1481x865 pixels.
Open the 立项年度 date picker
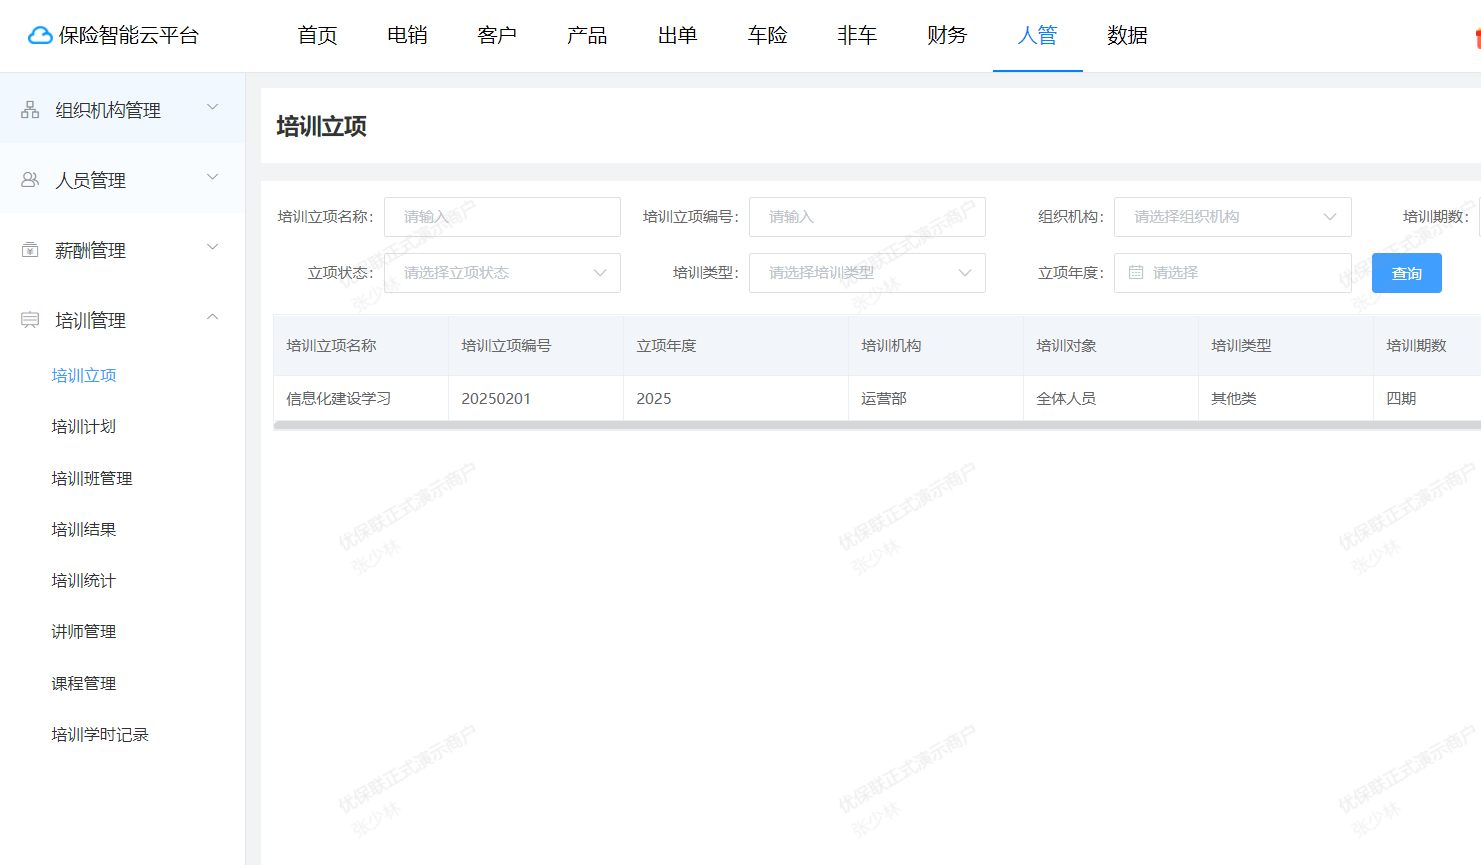coord(1232,273)
